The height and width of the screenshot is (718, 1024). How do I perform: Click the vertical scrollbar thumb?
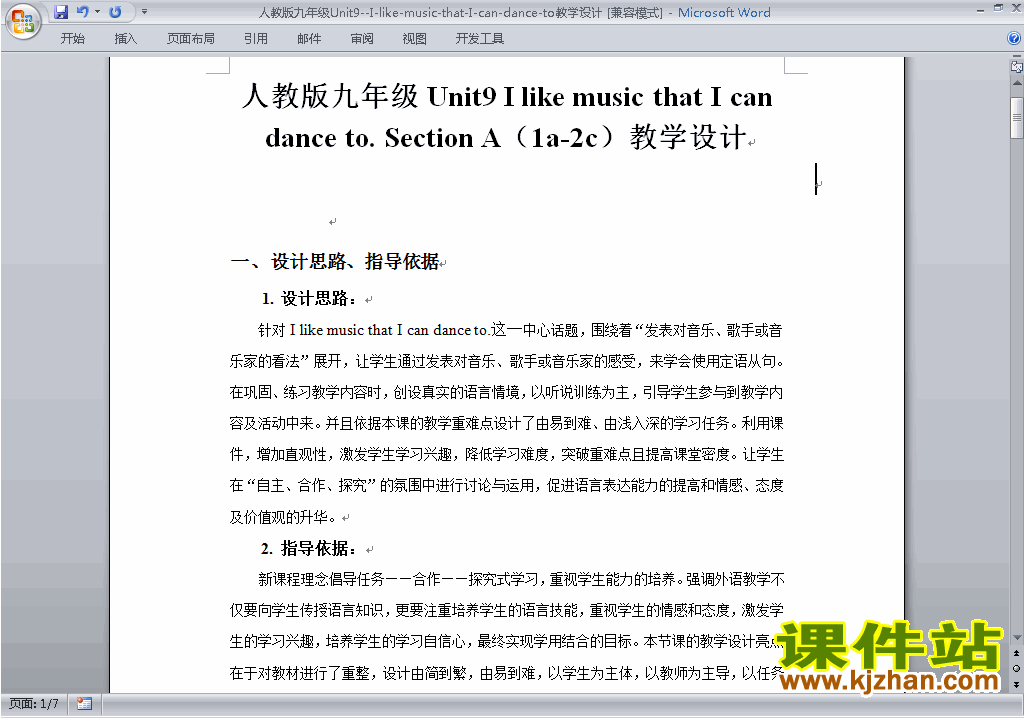point(1017,118)
